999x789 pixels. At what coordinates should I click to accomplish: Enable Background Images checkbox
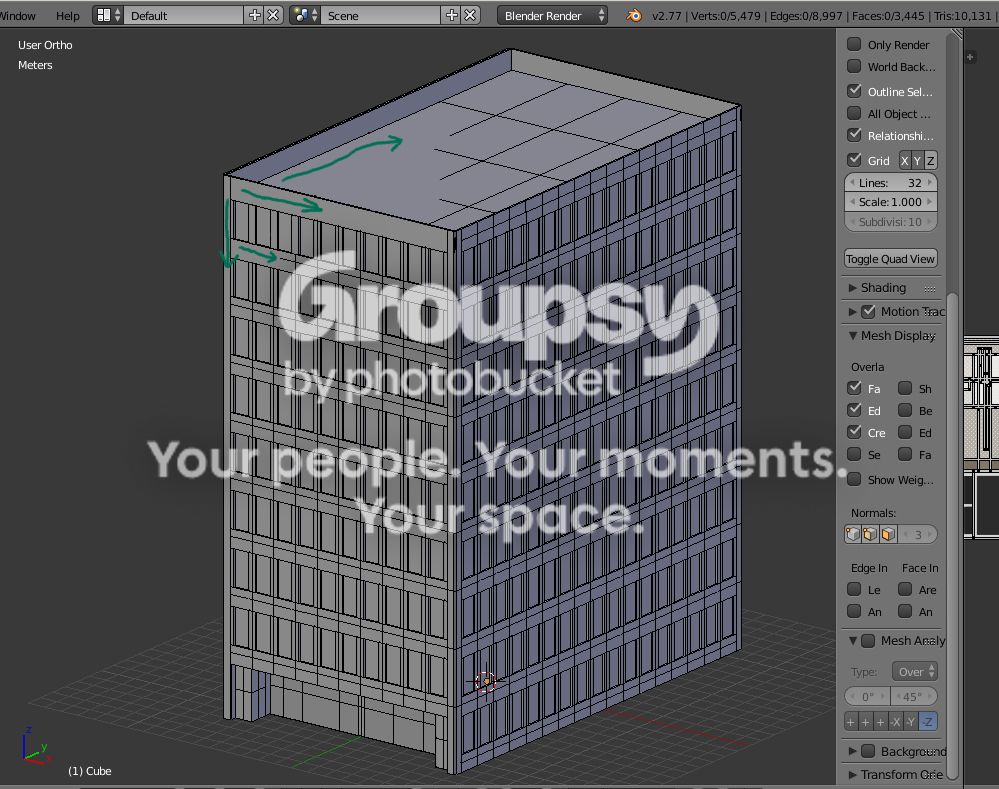click(x=868, y=751)
